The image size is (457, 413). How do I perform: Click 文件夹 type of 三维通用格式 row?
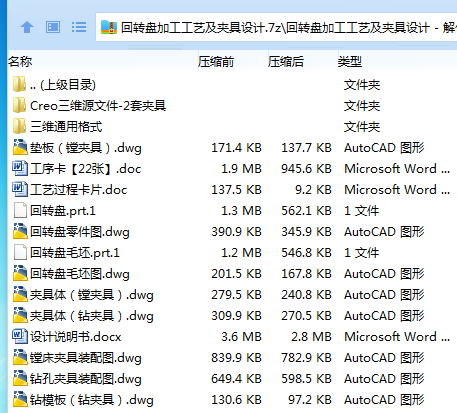tap(362, 127)
